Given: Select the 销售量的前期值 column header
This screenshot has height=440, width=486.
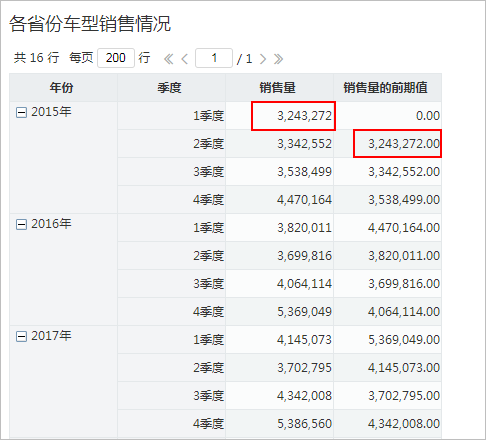Looking at the screenshot, I should tap(388, 88).
